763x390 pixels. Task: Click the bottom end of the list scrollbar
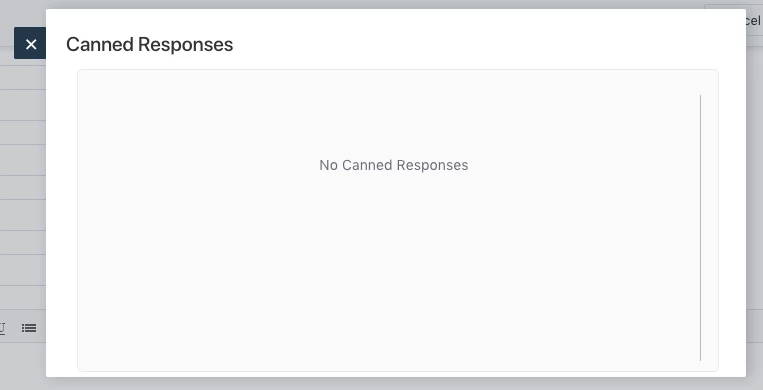click(x=701, y=358)
